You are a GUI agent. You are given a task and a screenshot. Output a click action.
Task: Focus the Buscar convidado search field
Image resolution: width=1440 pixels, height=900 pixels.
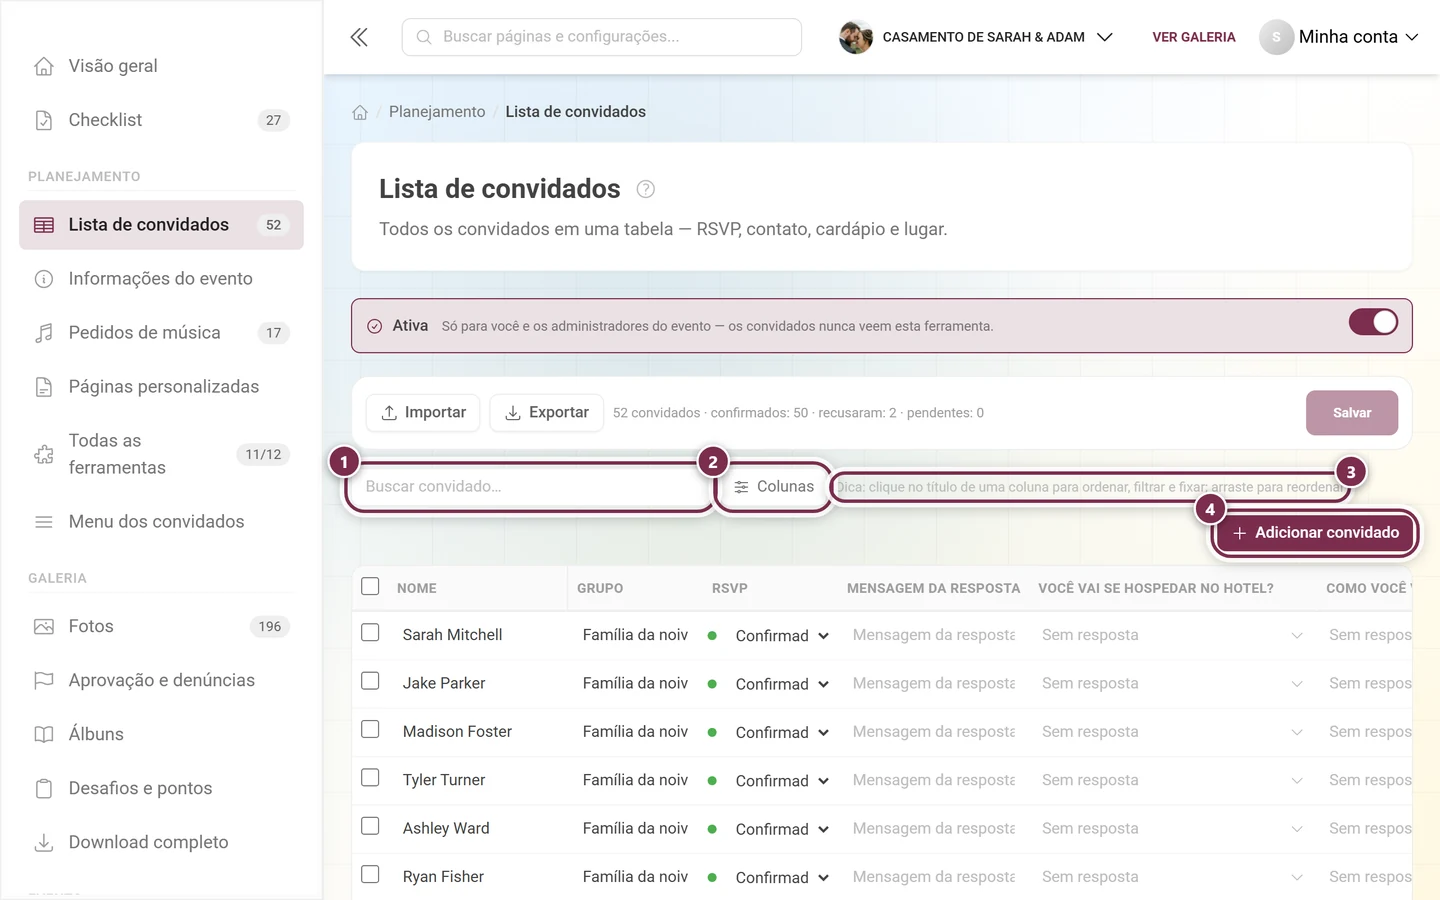point(529,487)
